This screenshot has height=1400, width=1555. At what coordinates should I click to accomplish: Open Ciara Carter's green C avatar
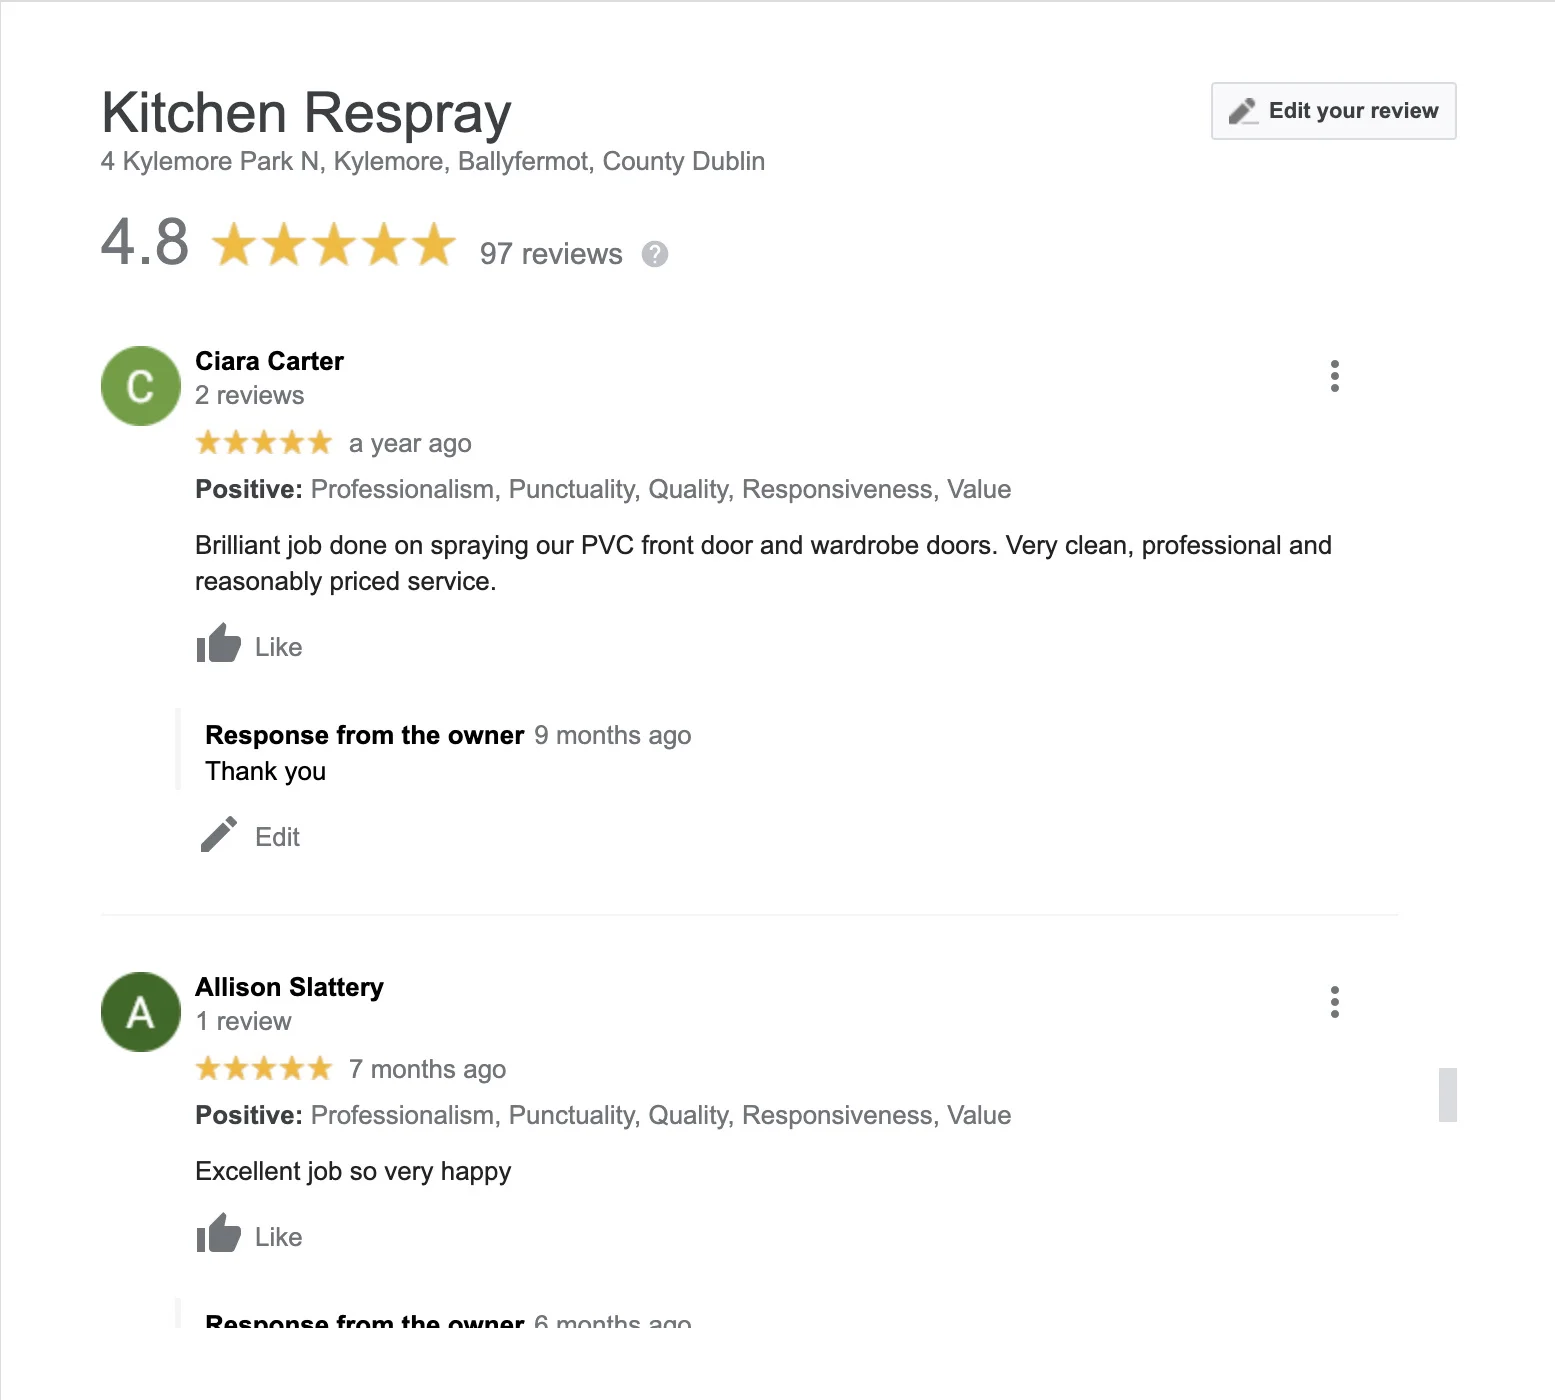[141, 386]
